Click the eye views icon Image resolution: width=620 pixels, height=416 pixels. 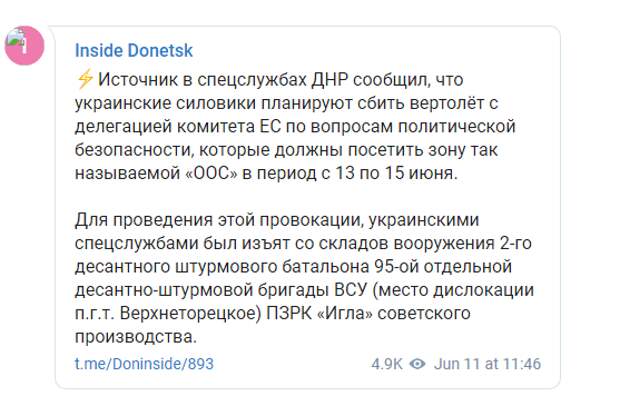coord(418,363)
